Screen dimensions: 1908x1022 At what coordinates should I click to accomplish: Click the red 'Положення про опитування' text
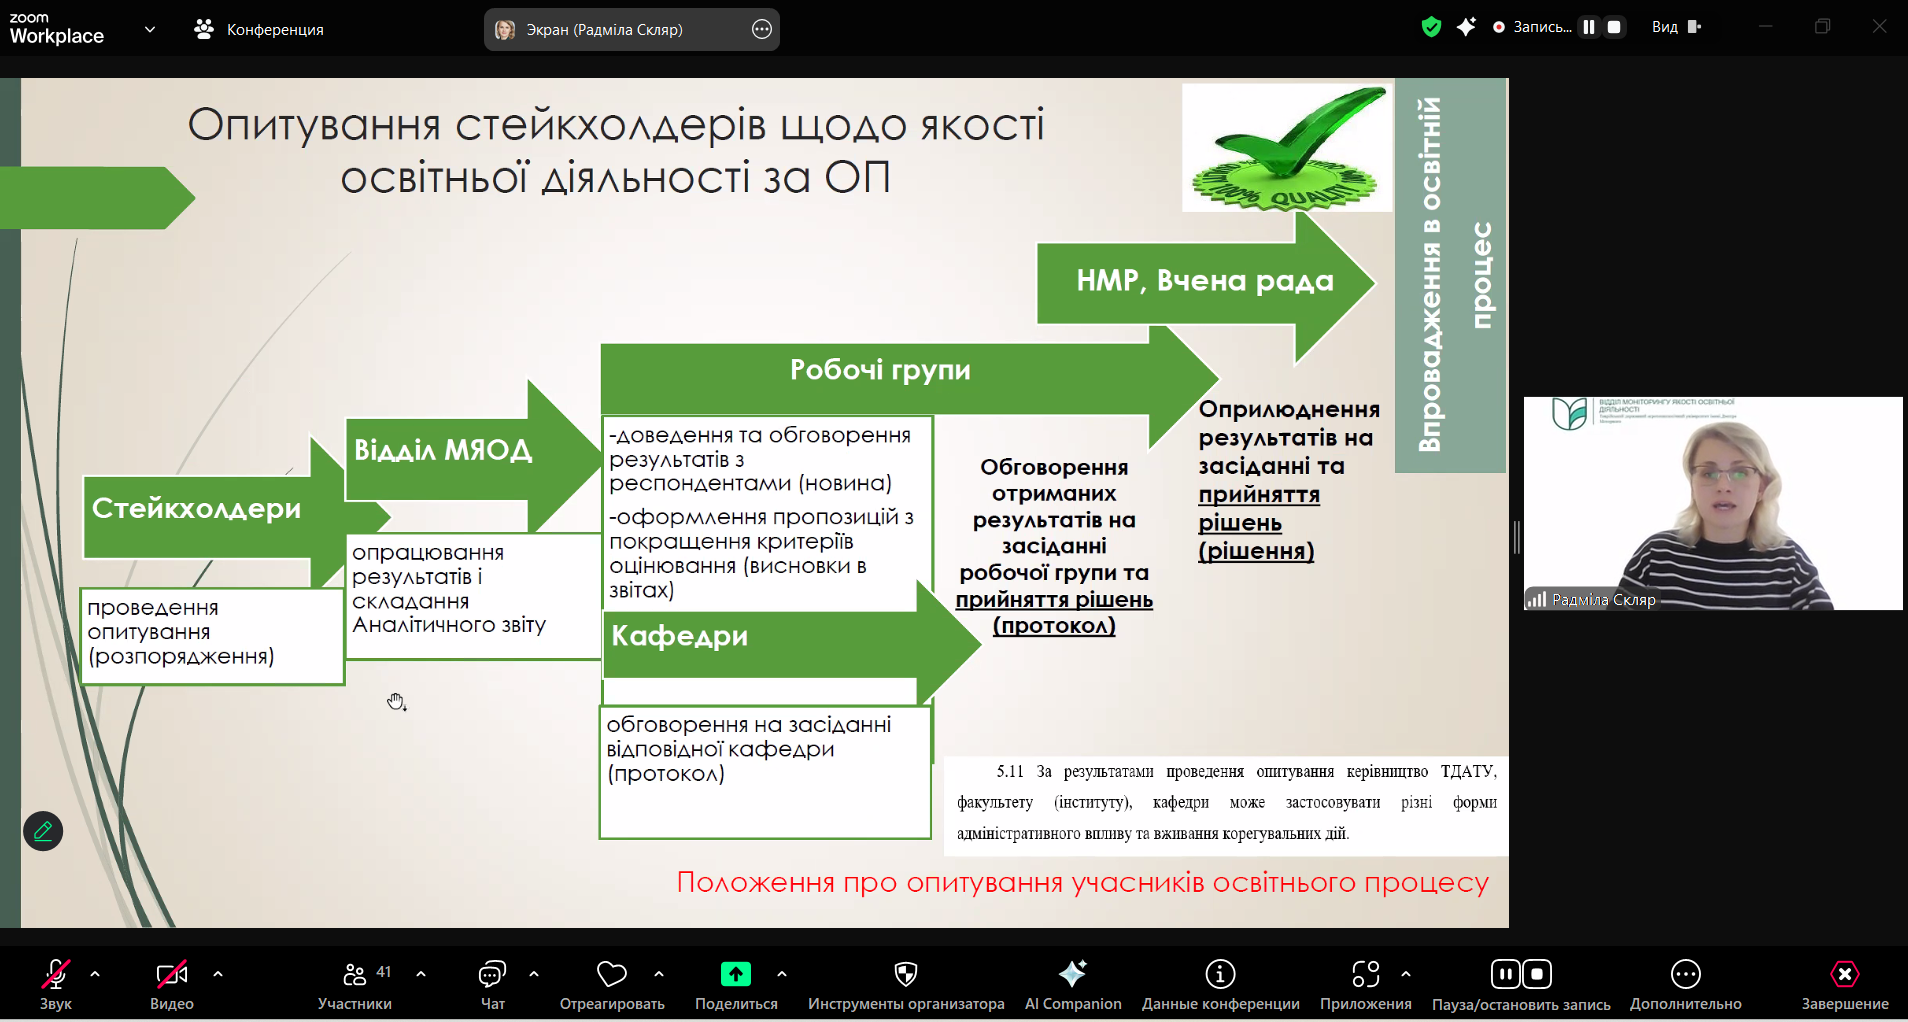coord(1083,882)
